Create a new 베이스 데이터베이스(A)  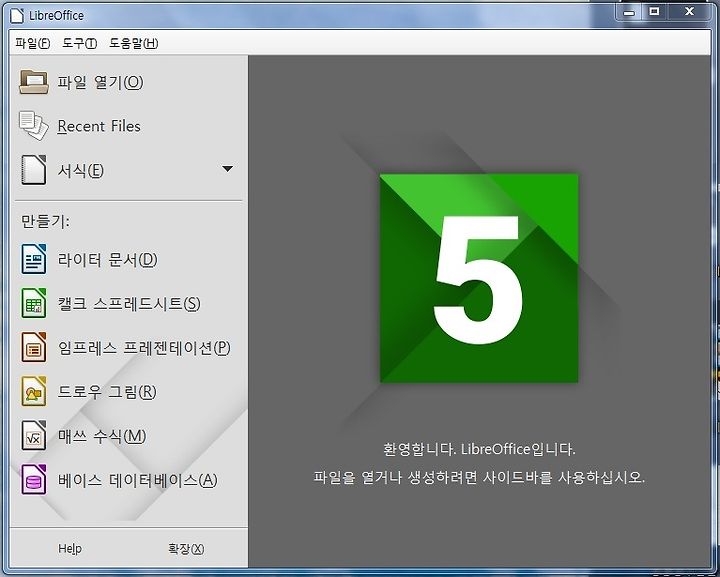[x=137, y=480]
